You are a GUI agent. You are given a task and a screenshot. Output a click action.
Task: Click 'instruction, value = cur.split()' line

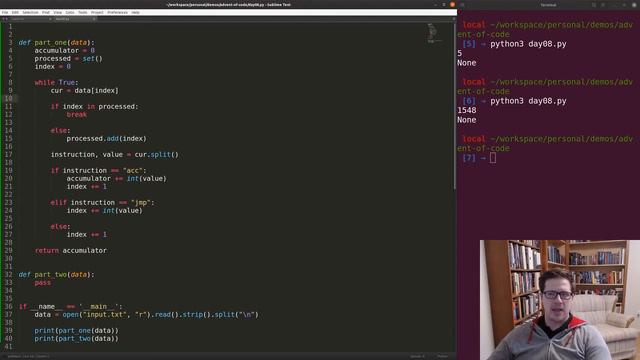pos(115,155)
